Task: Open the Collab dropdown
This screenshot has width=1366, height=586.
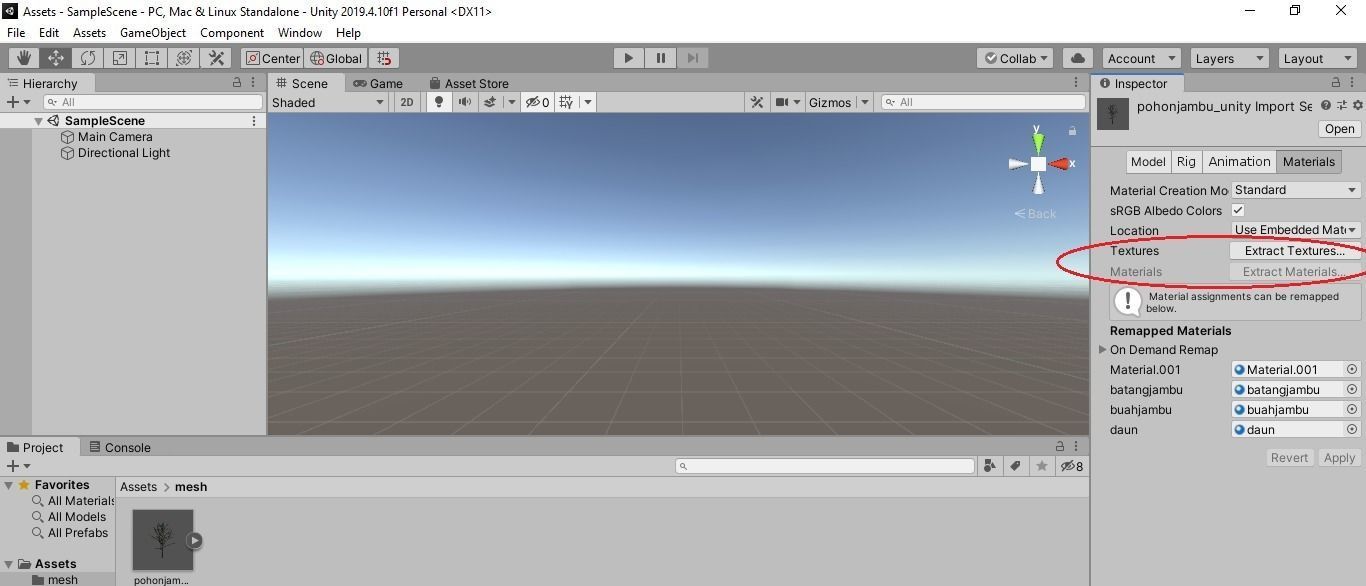Action: tap(1016, 58)
